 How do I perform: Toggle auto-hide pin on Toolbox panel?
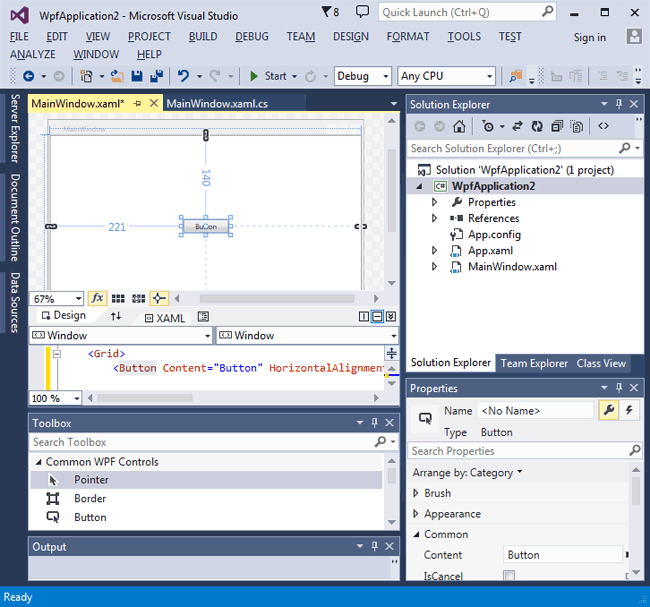coord(375,422)
